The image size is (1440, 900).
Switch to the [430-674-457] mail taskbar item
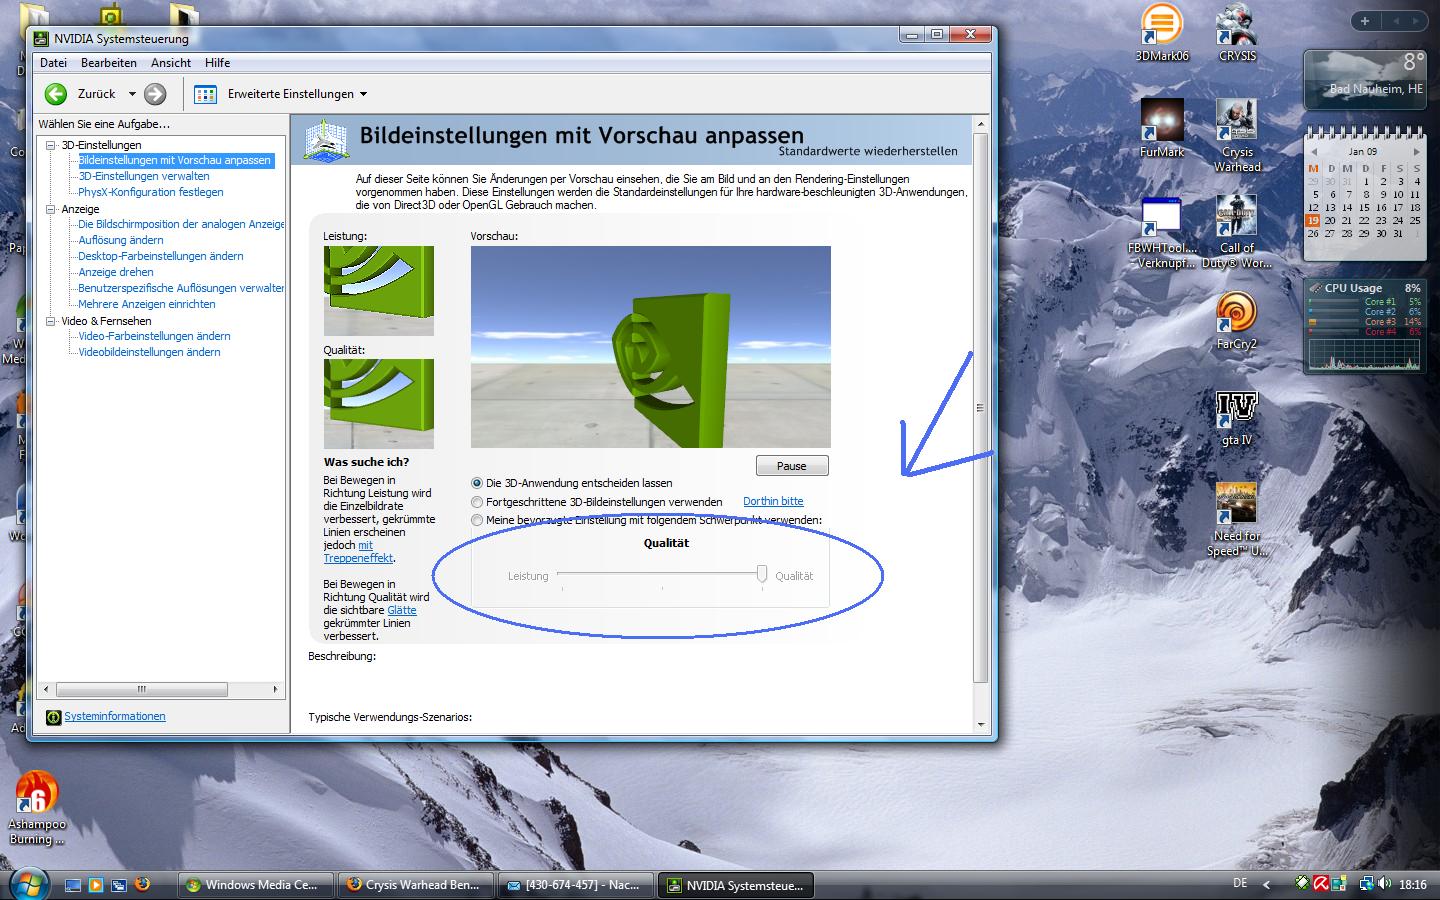[x=575, y=885]
